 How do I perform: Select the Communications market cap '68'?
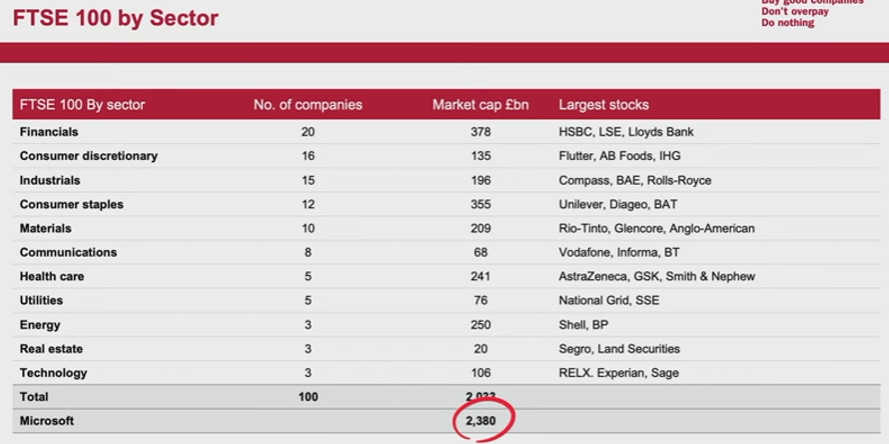(x=480, y=252)
